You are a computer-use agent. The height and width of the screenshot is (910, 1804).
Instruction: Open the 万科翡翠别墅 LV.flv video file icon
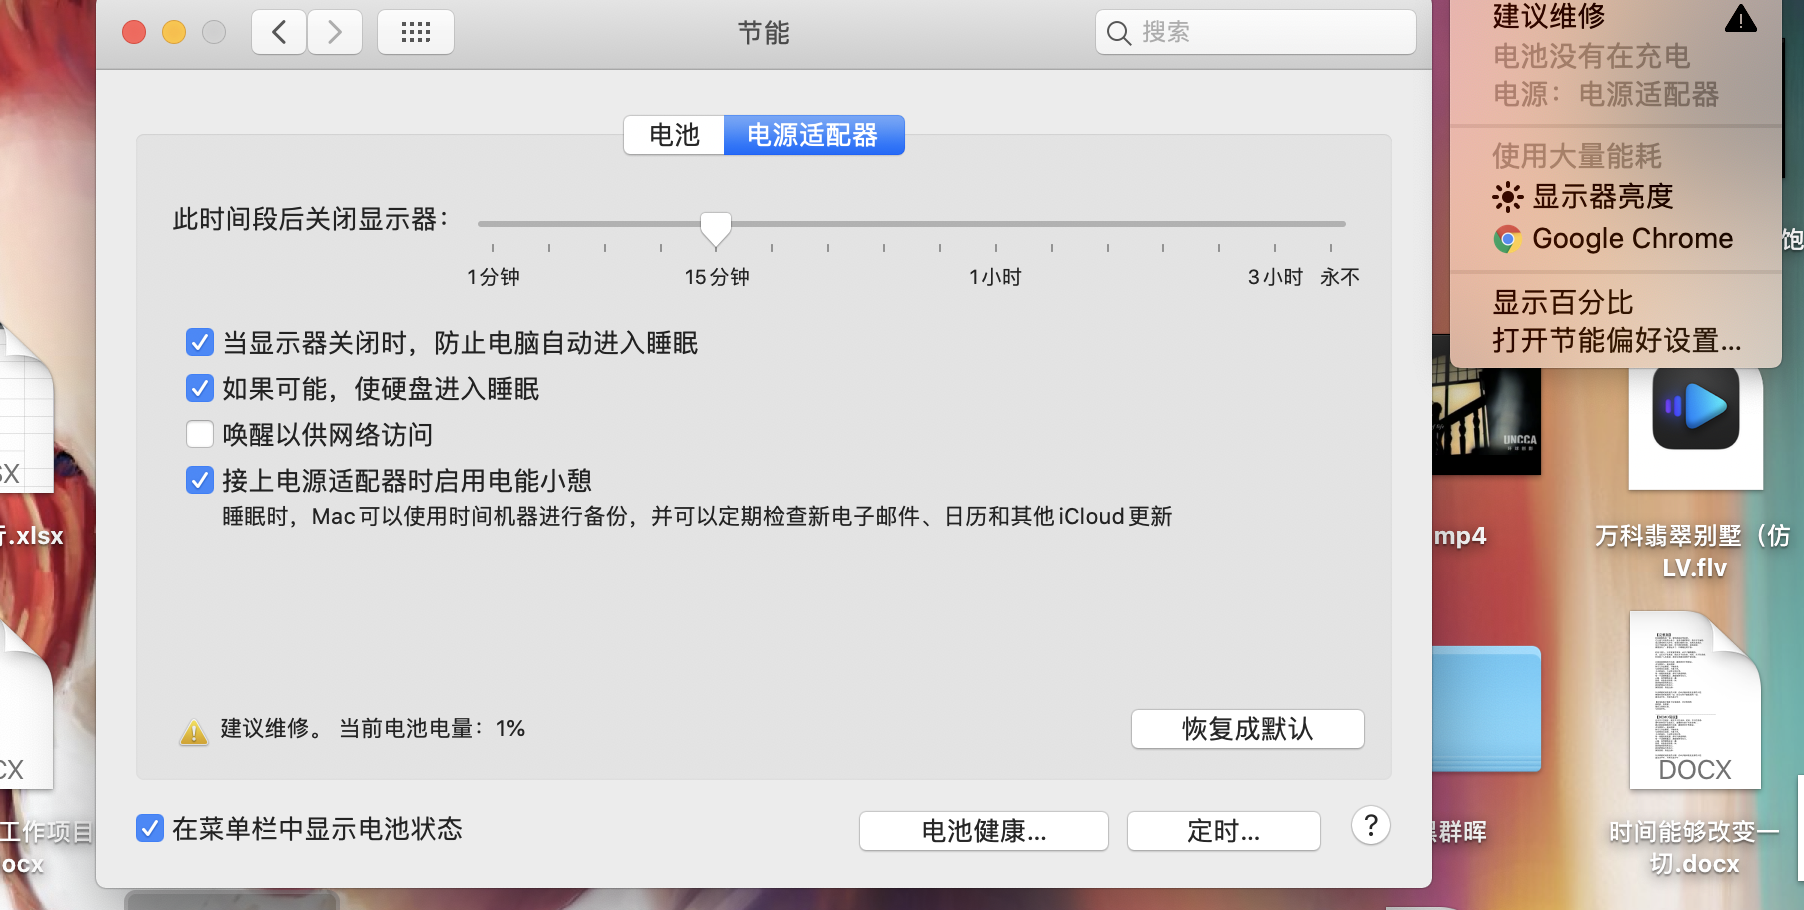click(1696, 427)
